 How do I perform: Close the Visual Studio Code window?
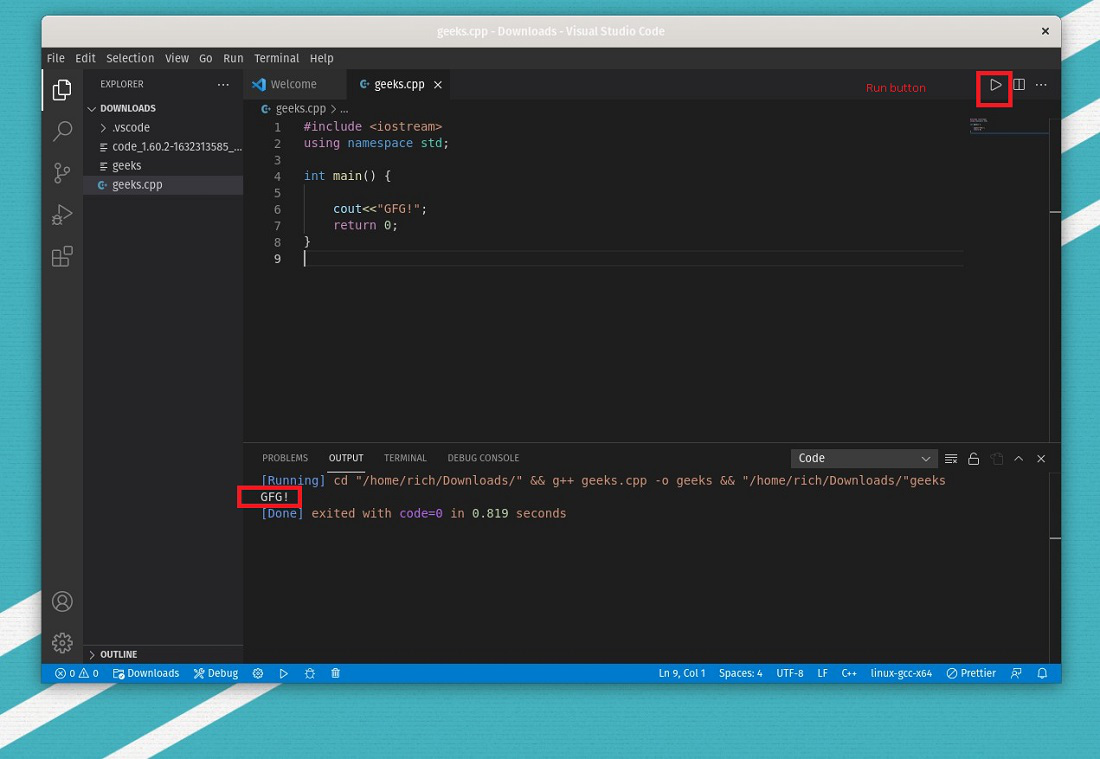tap(1045, 32)
